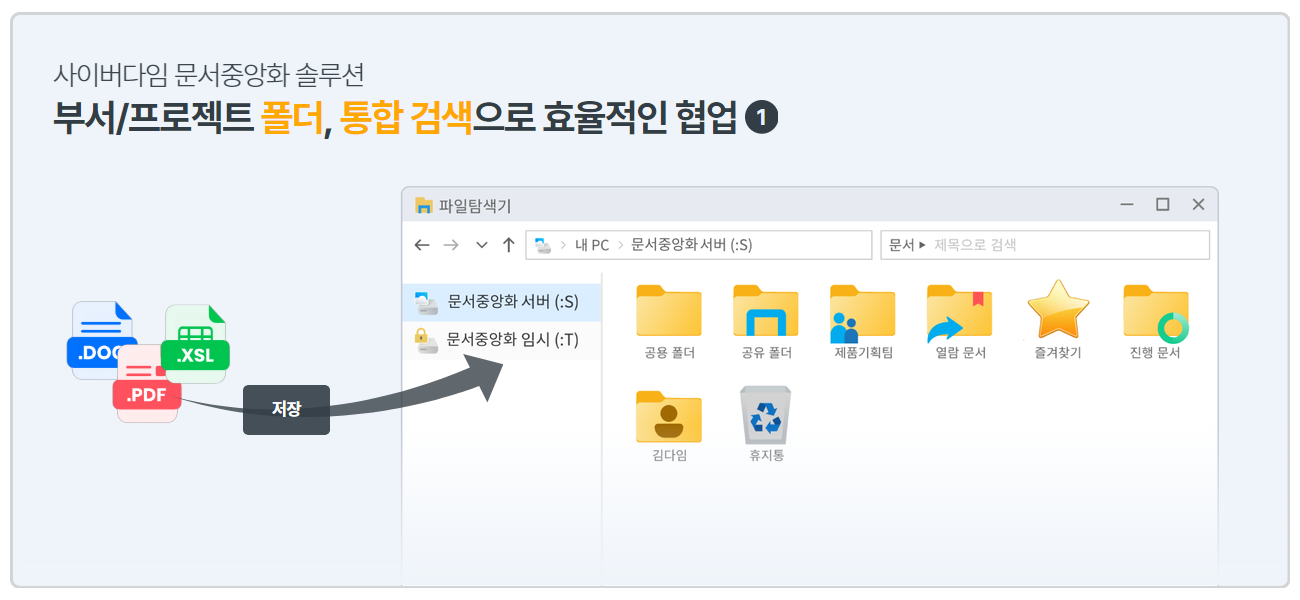
Task: Select 문서중앙화 서버 (:S) drive in sidebar
Action: pos(502,301)
